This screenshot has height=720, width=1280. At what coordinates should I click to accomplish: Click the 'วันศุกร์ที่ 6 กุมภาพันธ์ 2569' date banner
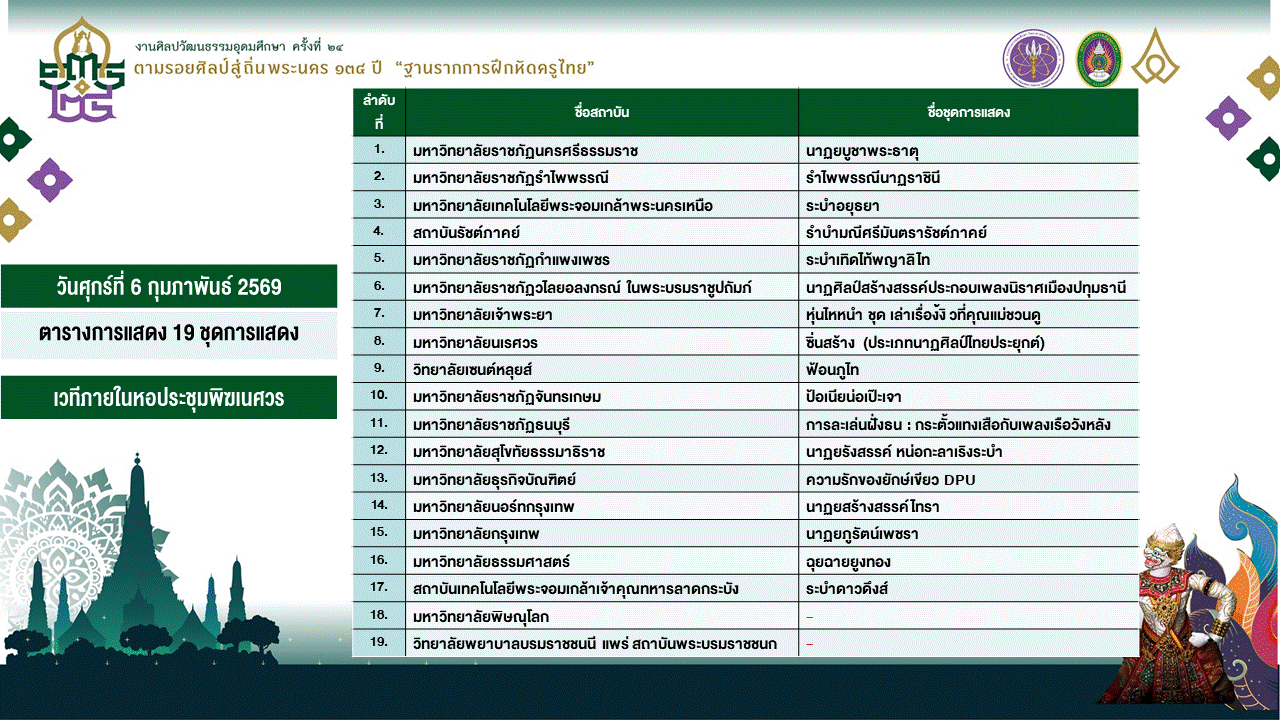pyautogui.click(x=168, y=287)
